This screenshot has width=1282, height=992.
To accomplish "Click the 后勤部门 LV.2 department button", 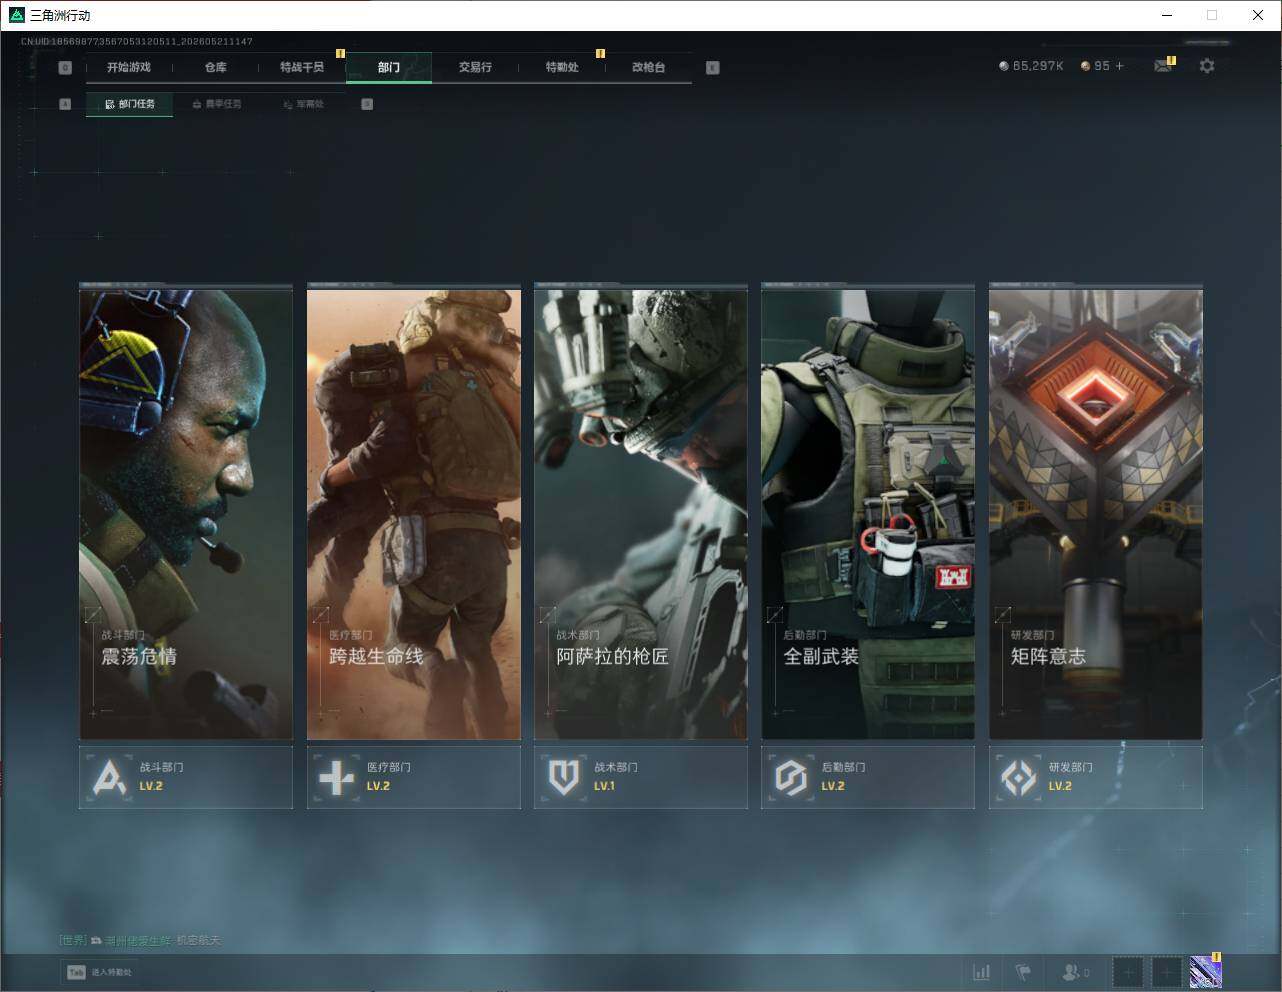I will pyautogui.click(x=868, y=777).
